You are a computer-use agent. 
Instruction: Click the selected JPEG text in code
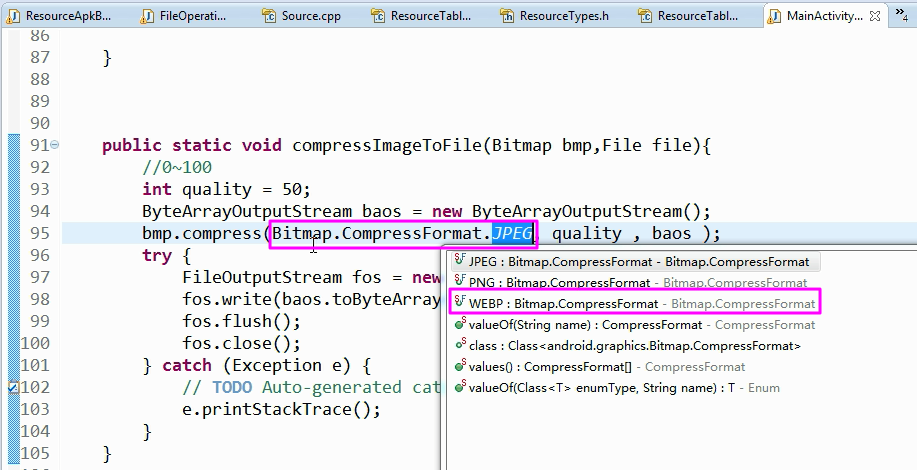click(x=512, y=234)
